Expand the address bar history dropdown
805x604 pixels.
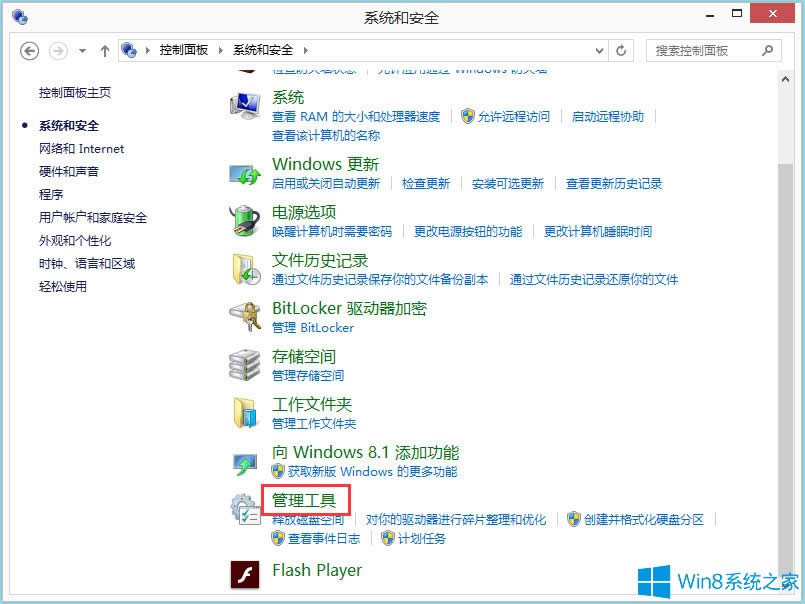point(600,50)
